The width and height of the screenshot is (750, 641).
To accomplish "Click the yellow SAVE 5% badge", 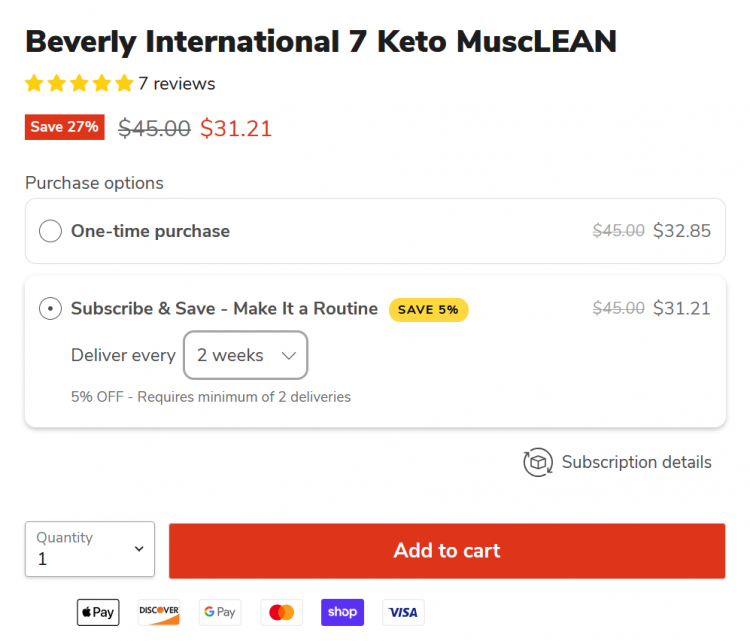I will (428, 309).
